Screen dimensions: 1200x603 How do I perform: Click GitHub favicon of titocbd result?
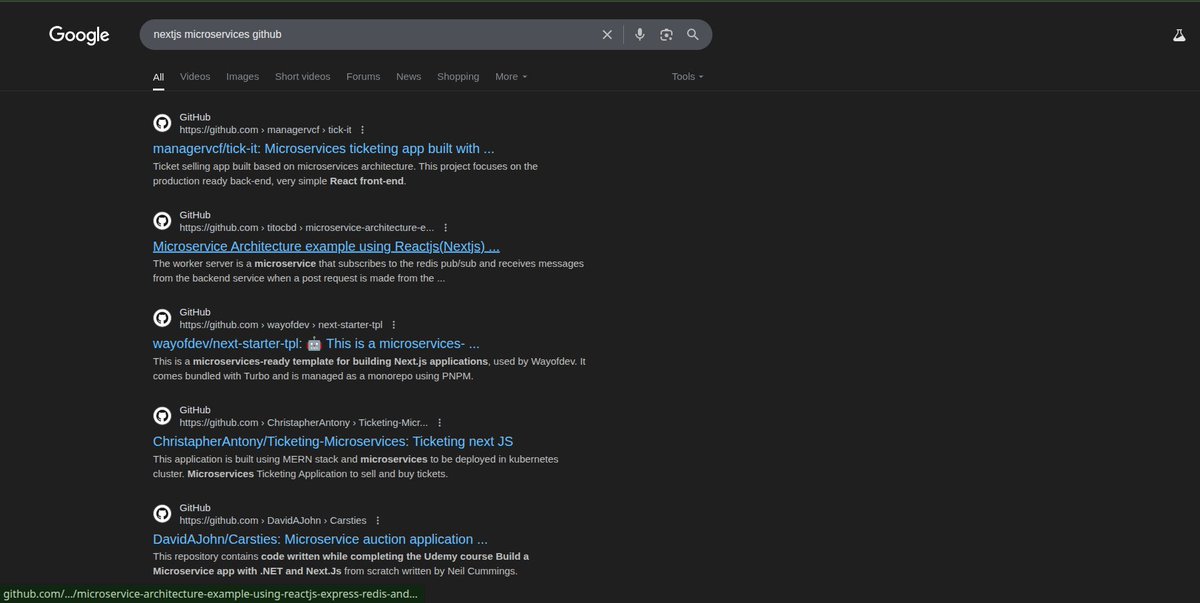[x=162, y=221]
